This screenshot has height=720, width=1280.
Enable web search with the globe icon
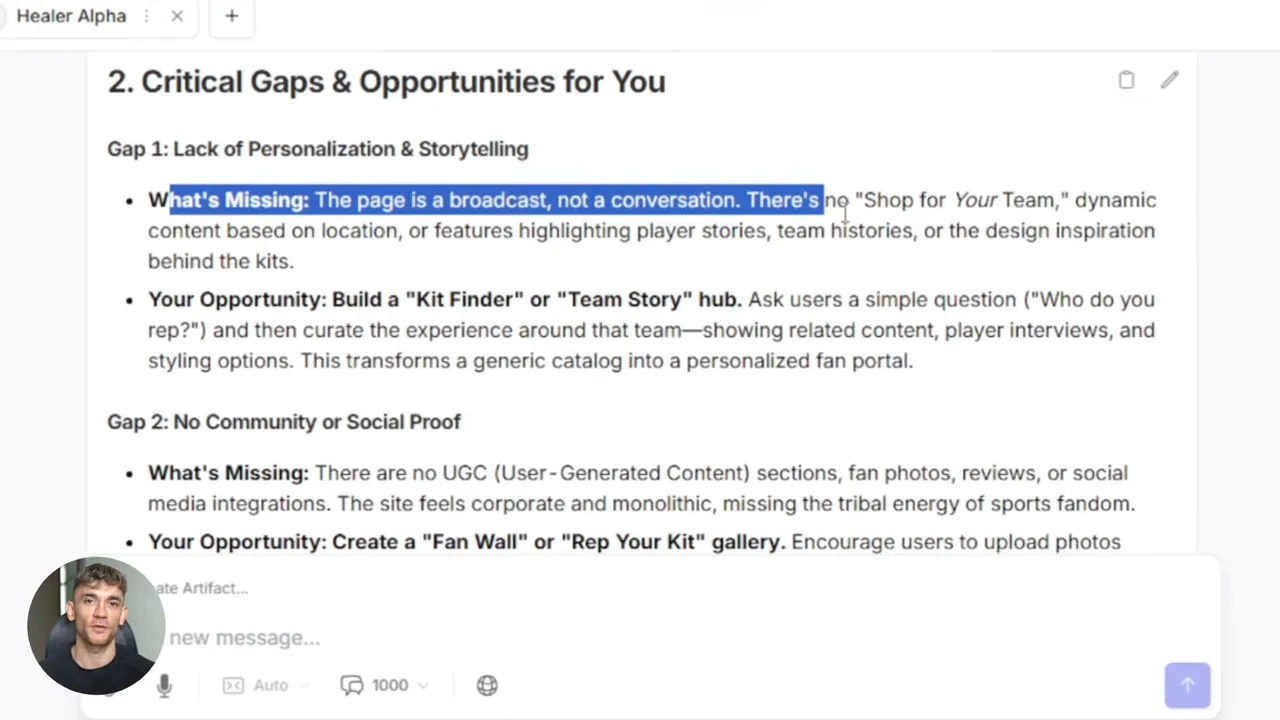(487, 685)
